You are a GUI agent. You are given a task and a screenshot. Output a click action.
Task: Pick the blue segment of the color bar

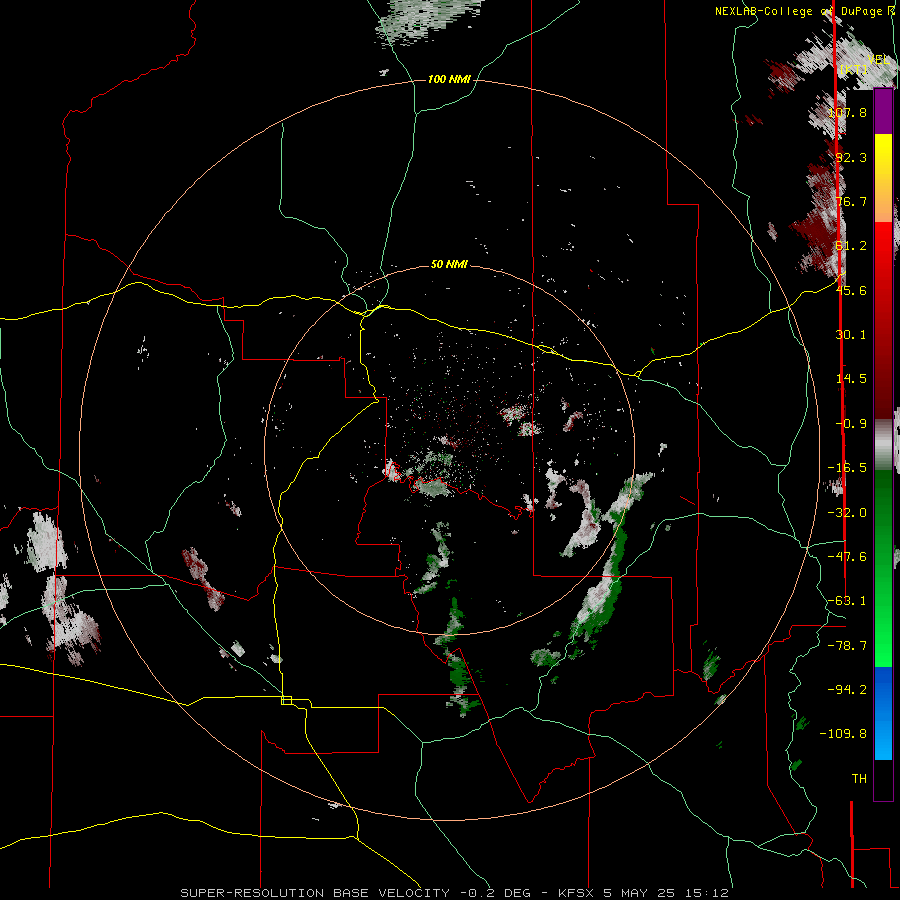click(883, 713)
